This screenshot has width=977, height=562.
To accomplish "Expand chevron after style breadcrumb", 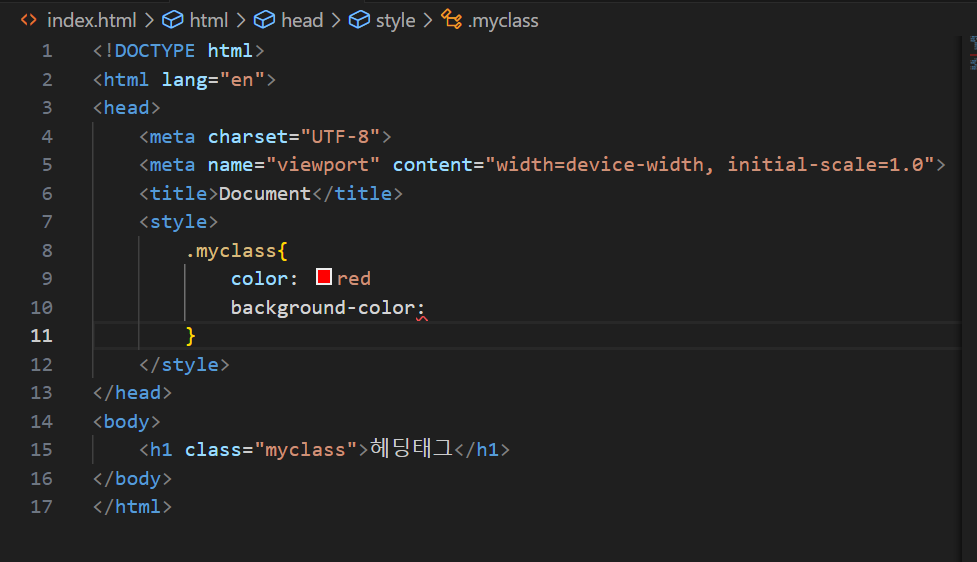I will (x=428, y=21).
